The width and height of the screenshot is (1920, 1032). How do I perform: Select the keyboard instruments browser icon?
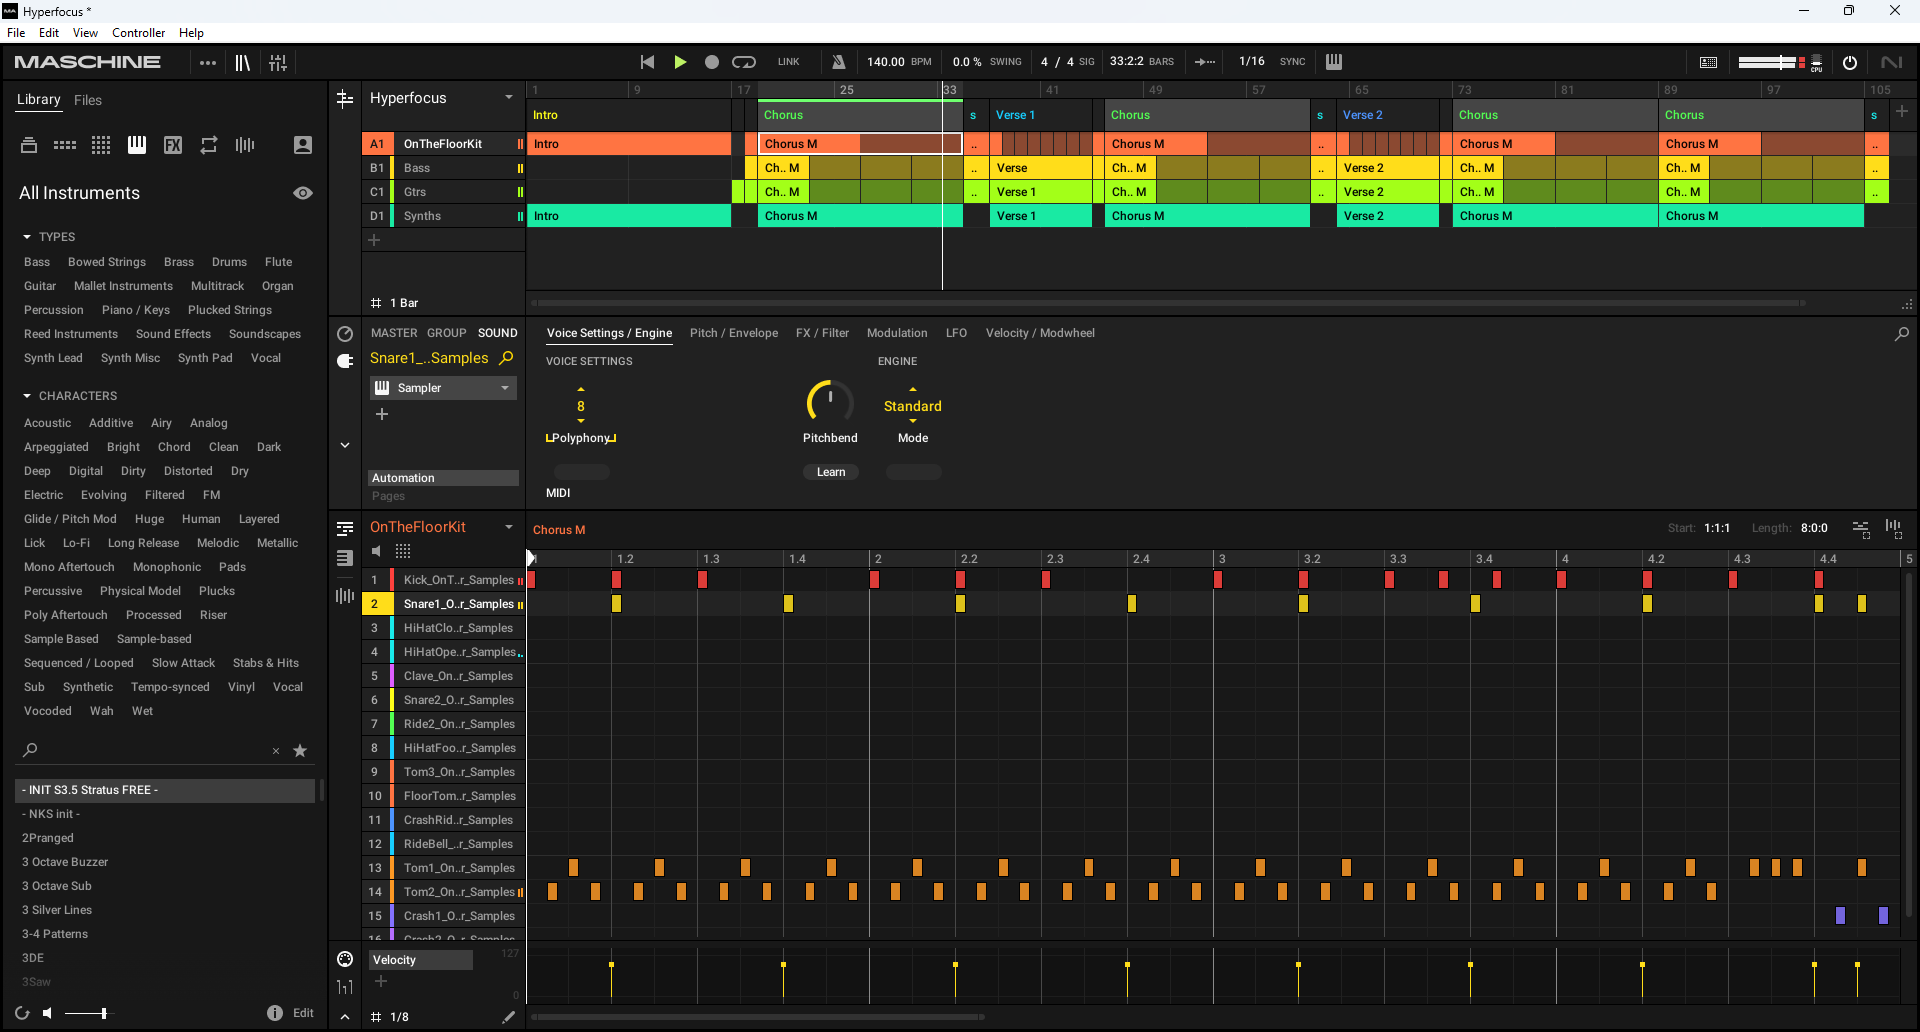click(x=136, y=144)
